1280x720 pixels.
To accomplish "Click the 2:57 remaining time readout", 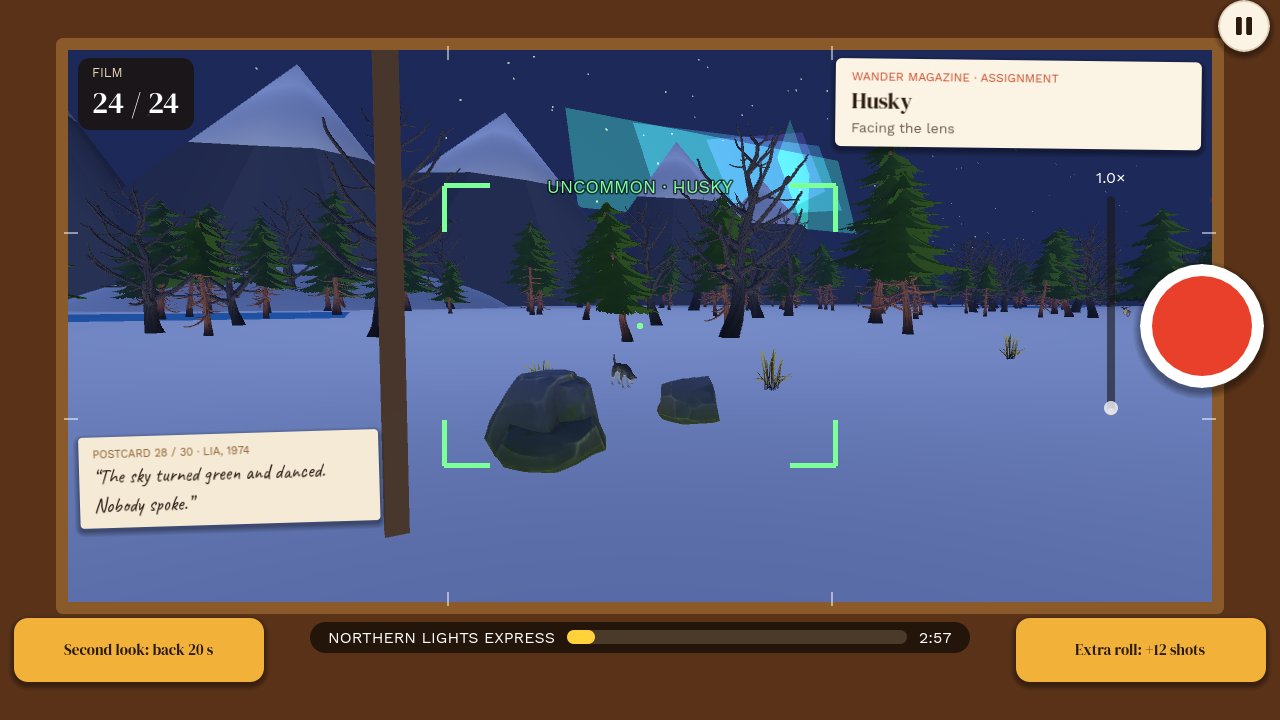I will [935, 637].
